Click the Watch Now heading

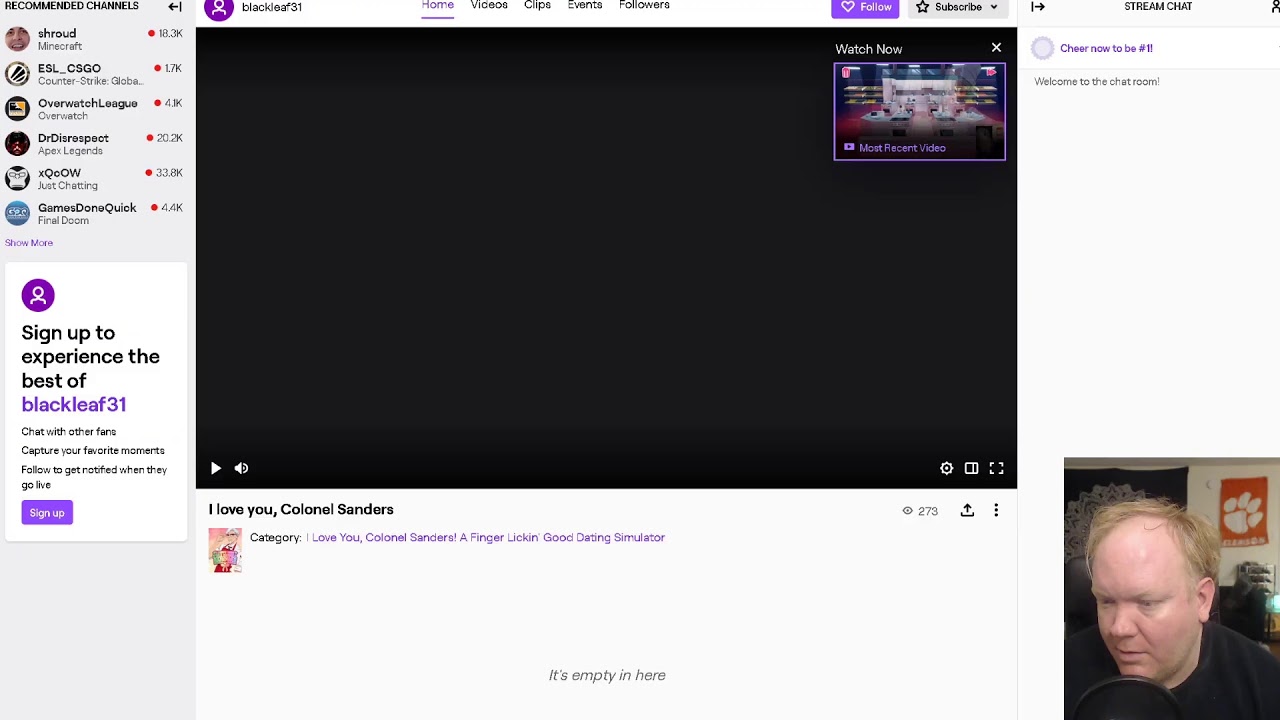[x=869, y=49]
